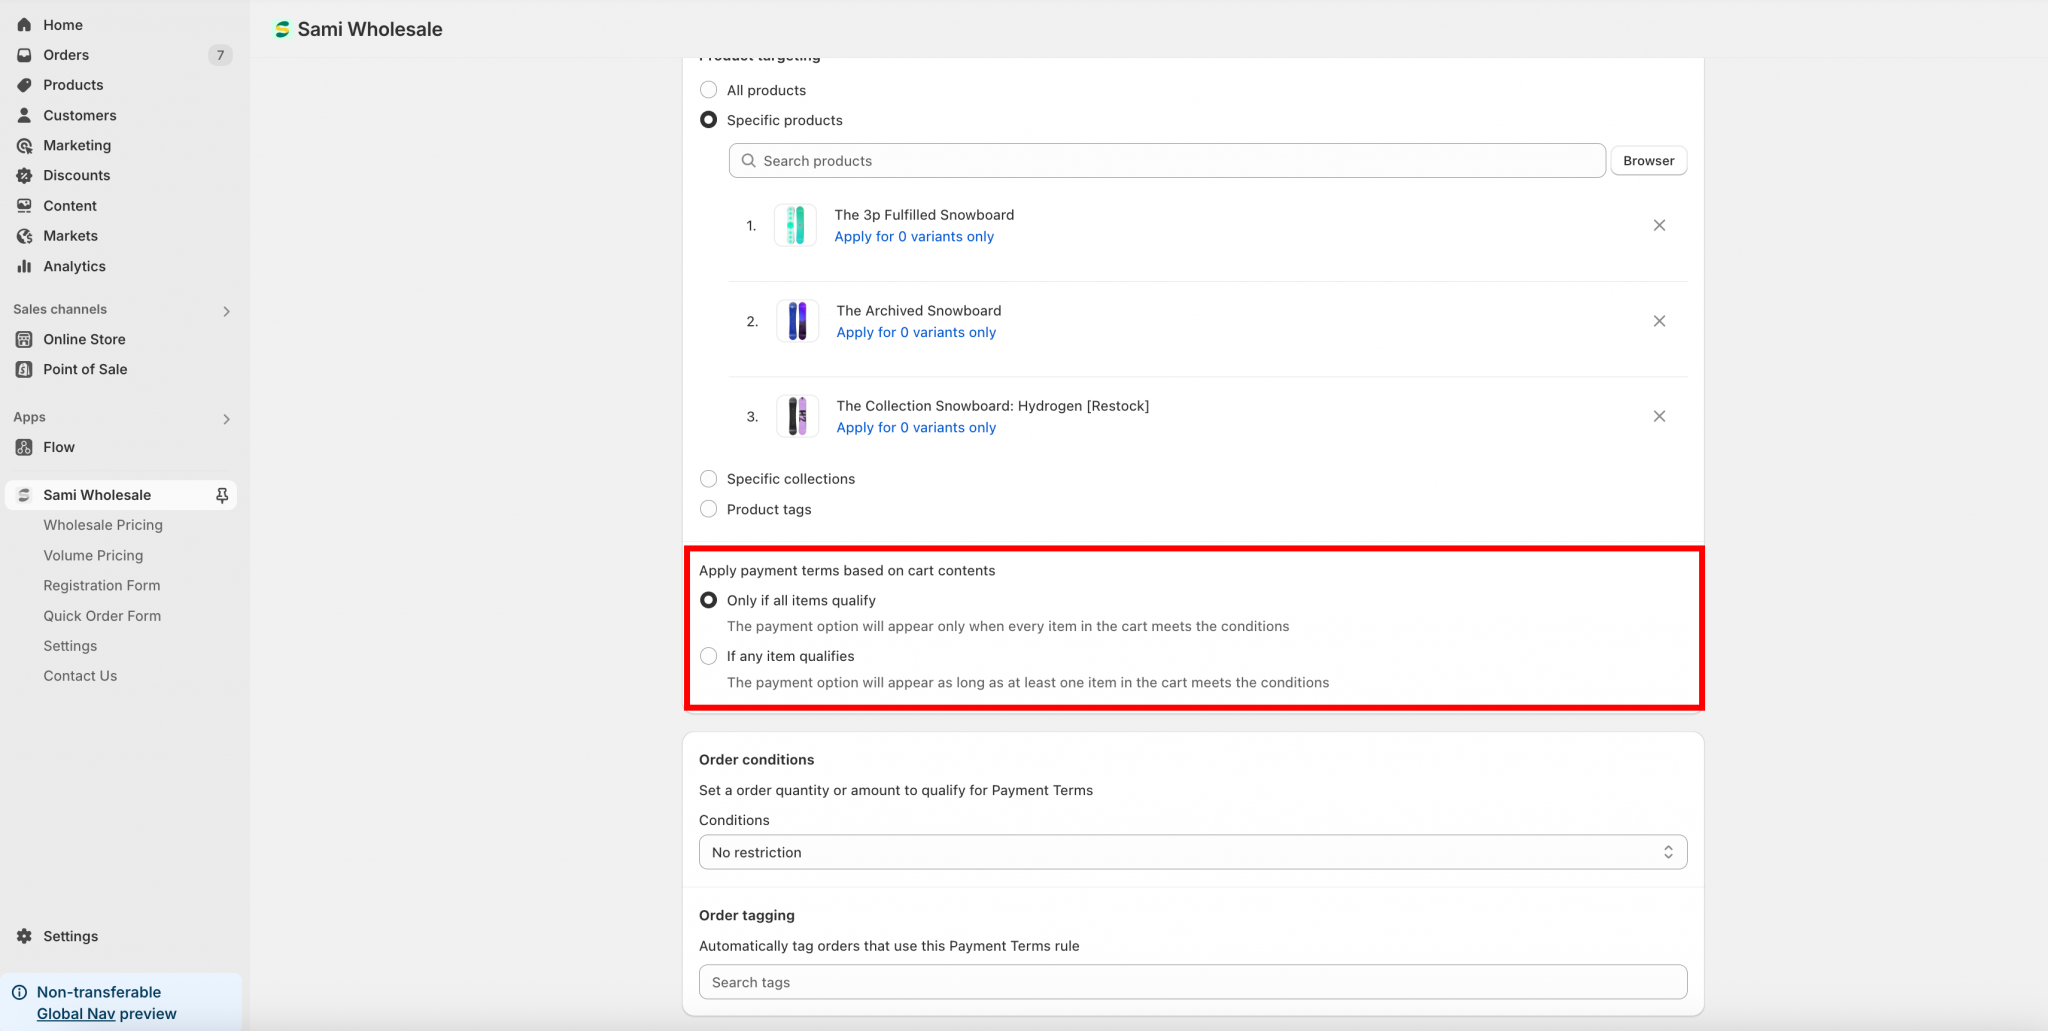Go to Quick Order Form page
The width and height of the screenshot is (2048, 1031).
(102, 616)
